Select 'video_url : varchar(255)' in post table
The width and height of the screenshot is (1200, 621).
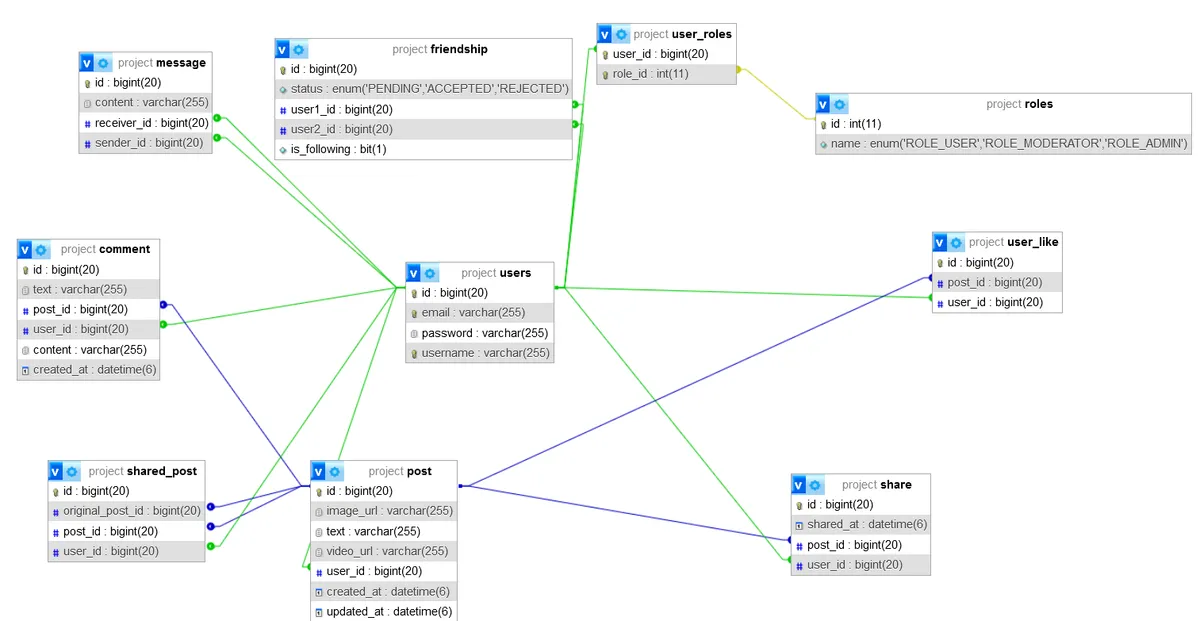tap(385, 551)
